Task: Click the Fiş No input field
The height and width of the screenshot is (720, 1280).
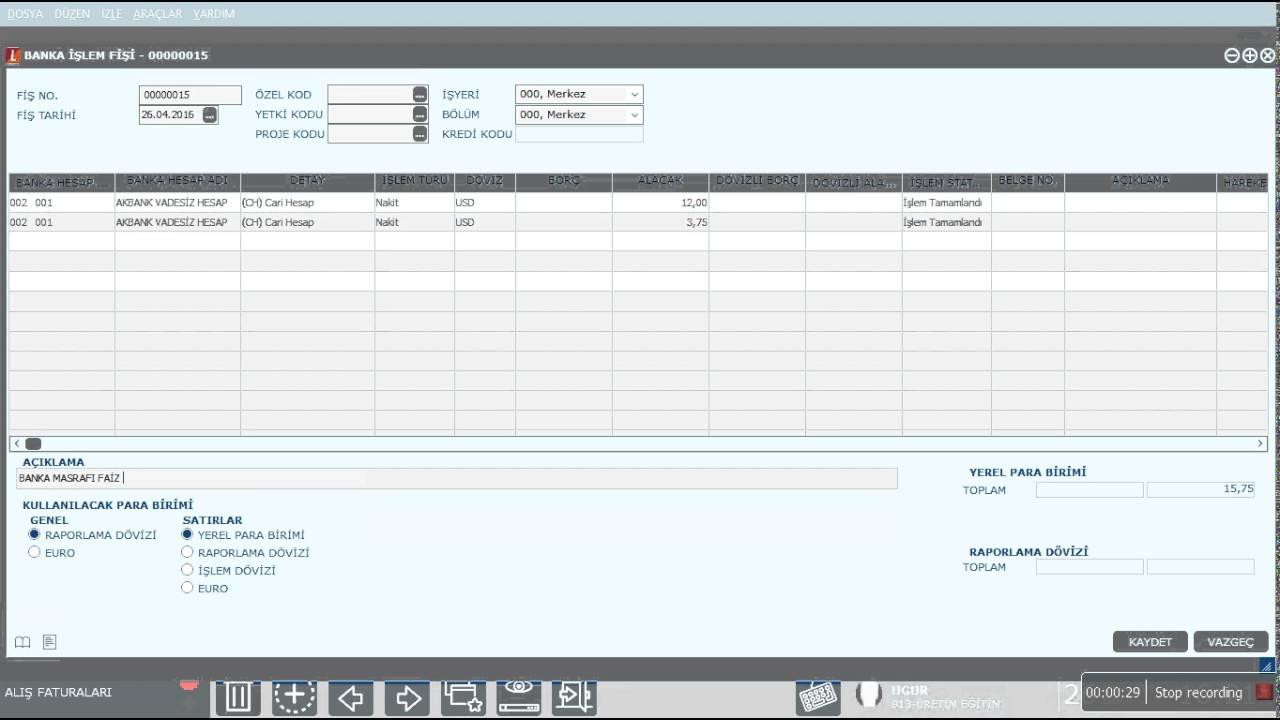Action: pyautogui.click(x=190, y=95)
